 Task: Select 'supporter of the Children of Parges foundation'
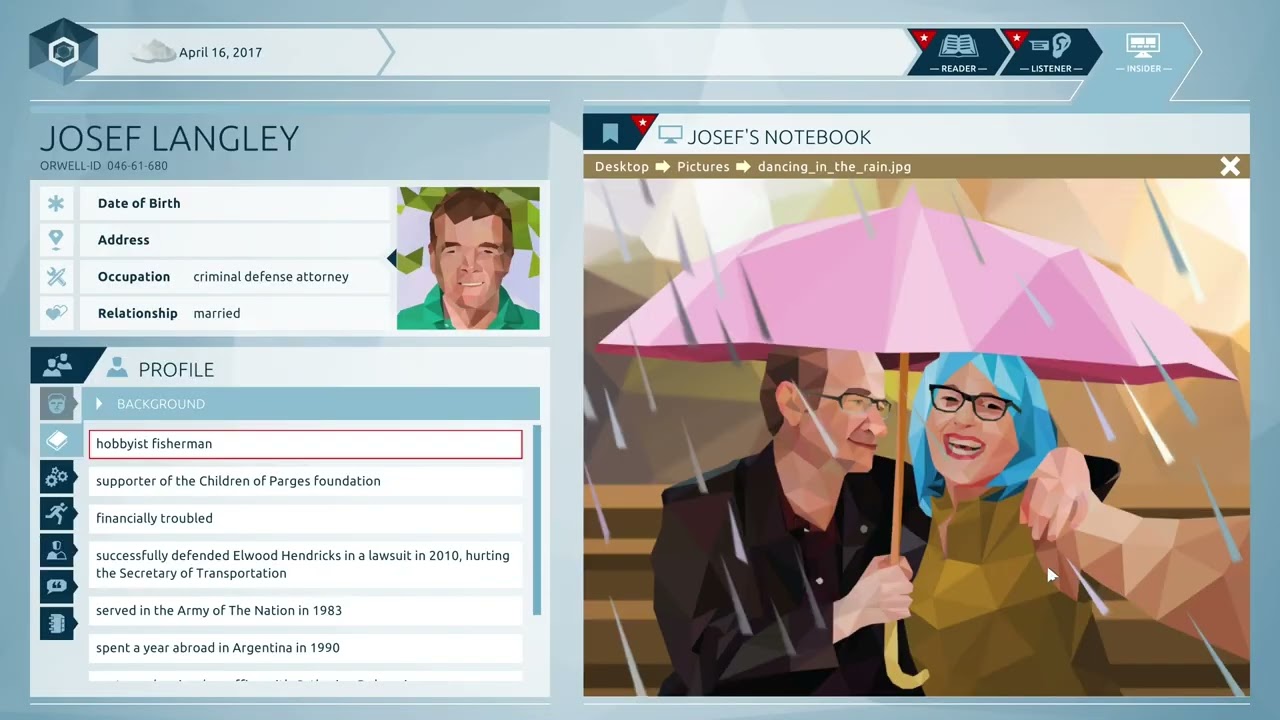tap(306, 481)
